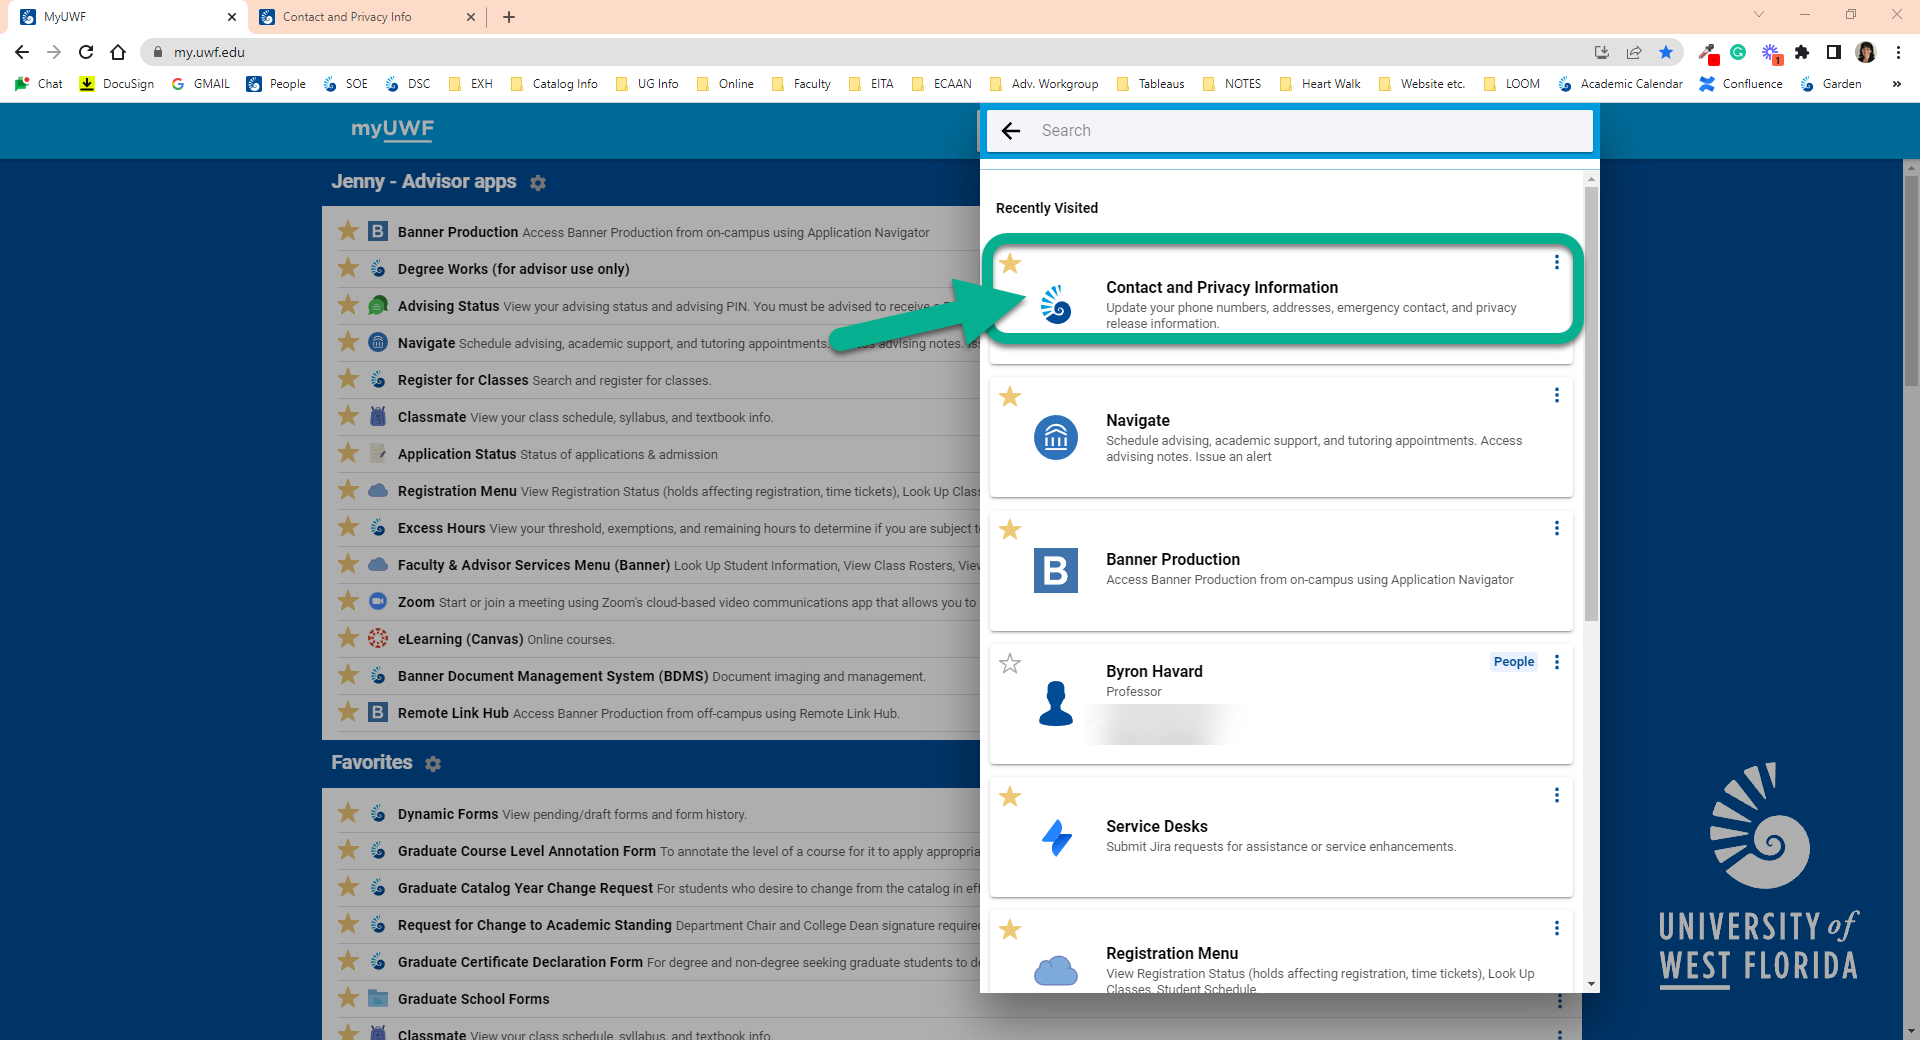Toggle favorite star on Banner Production card
The image size is (1920, 1040).
(1010, 529)
